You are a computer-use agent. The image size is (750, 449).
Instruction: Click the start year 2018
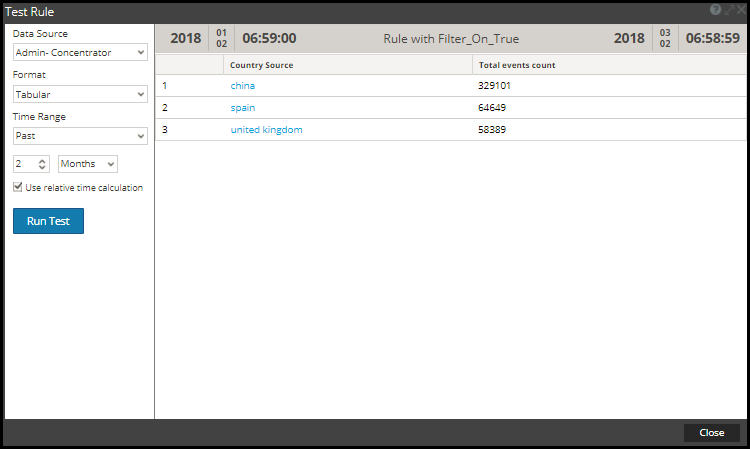pyautogui.click(x=186, y=38)
